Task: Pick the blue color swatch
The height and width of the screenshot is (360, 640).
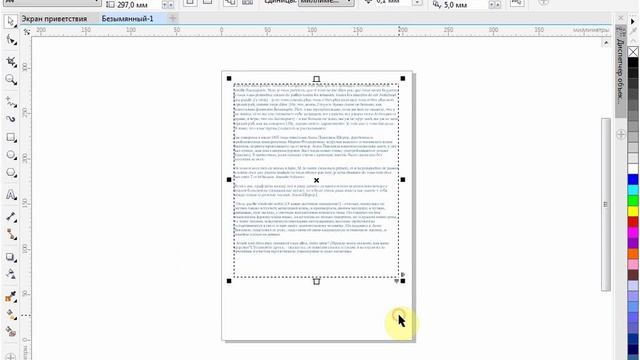Action: point(633,179)
